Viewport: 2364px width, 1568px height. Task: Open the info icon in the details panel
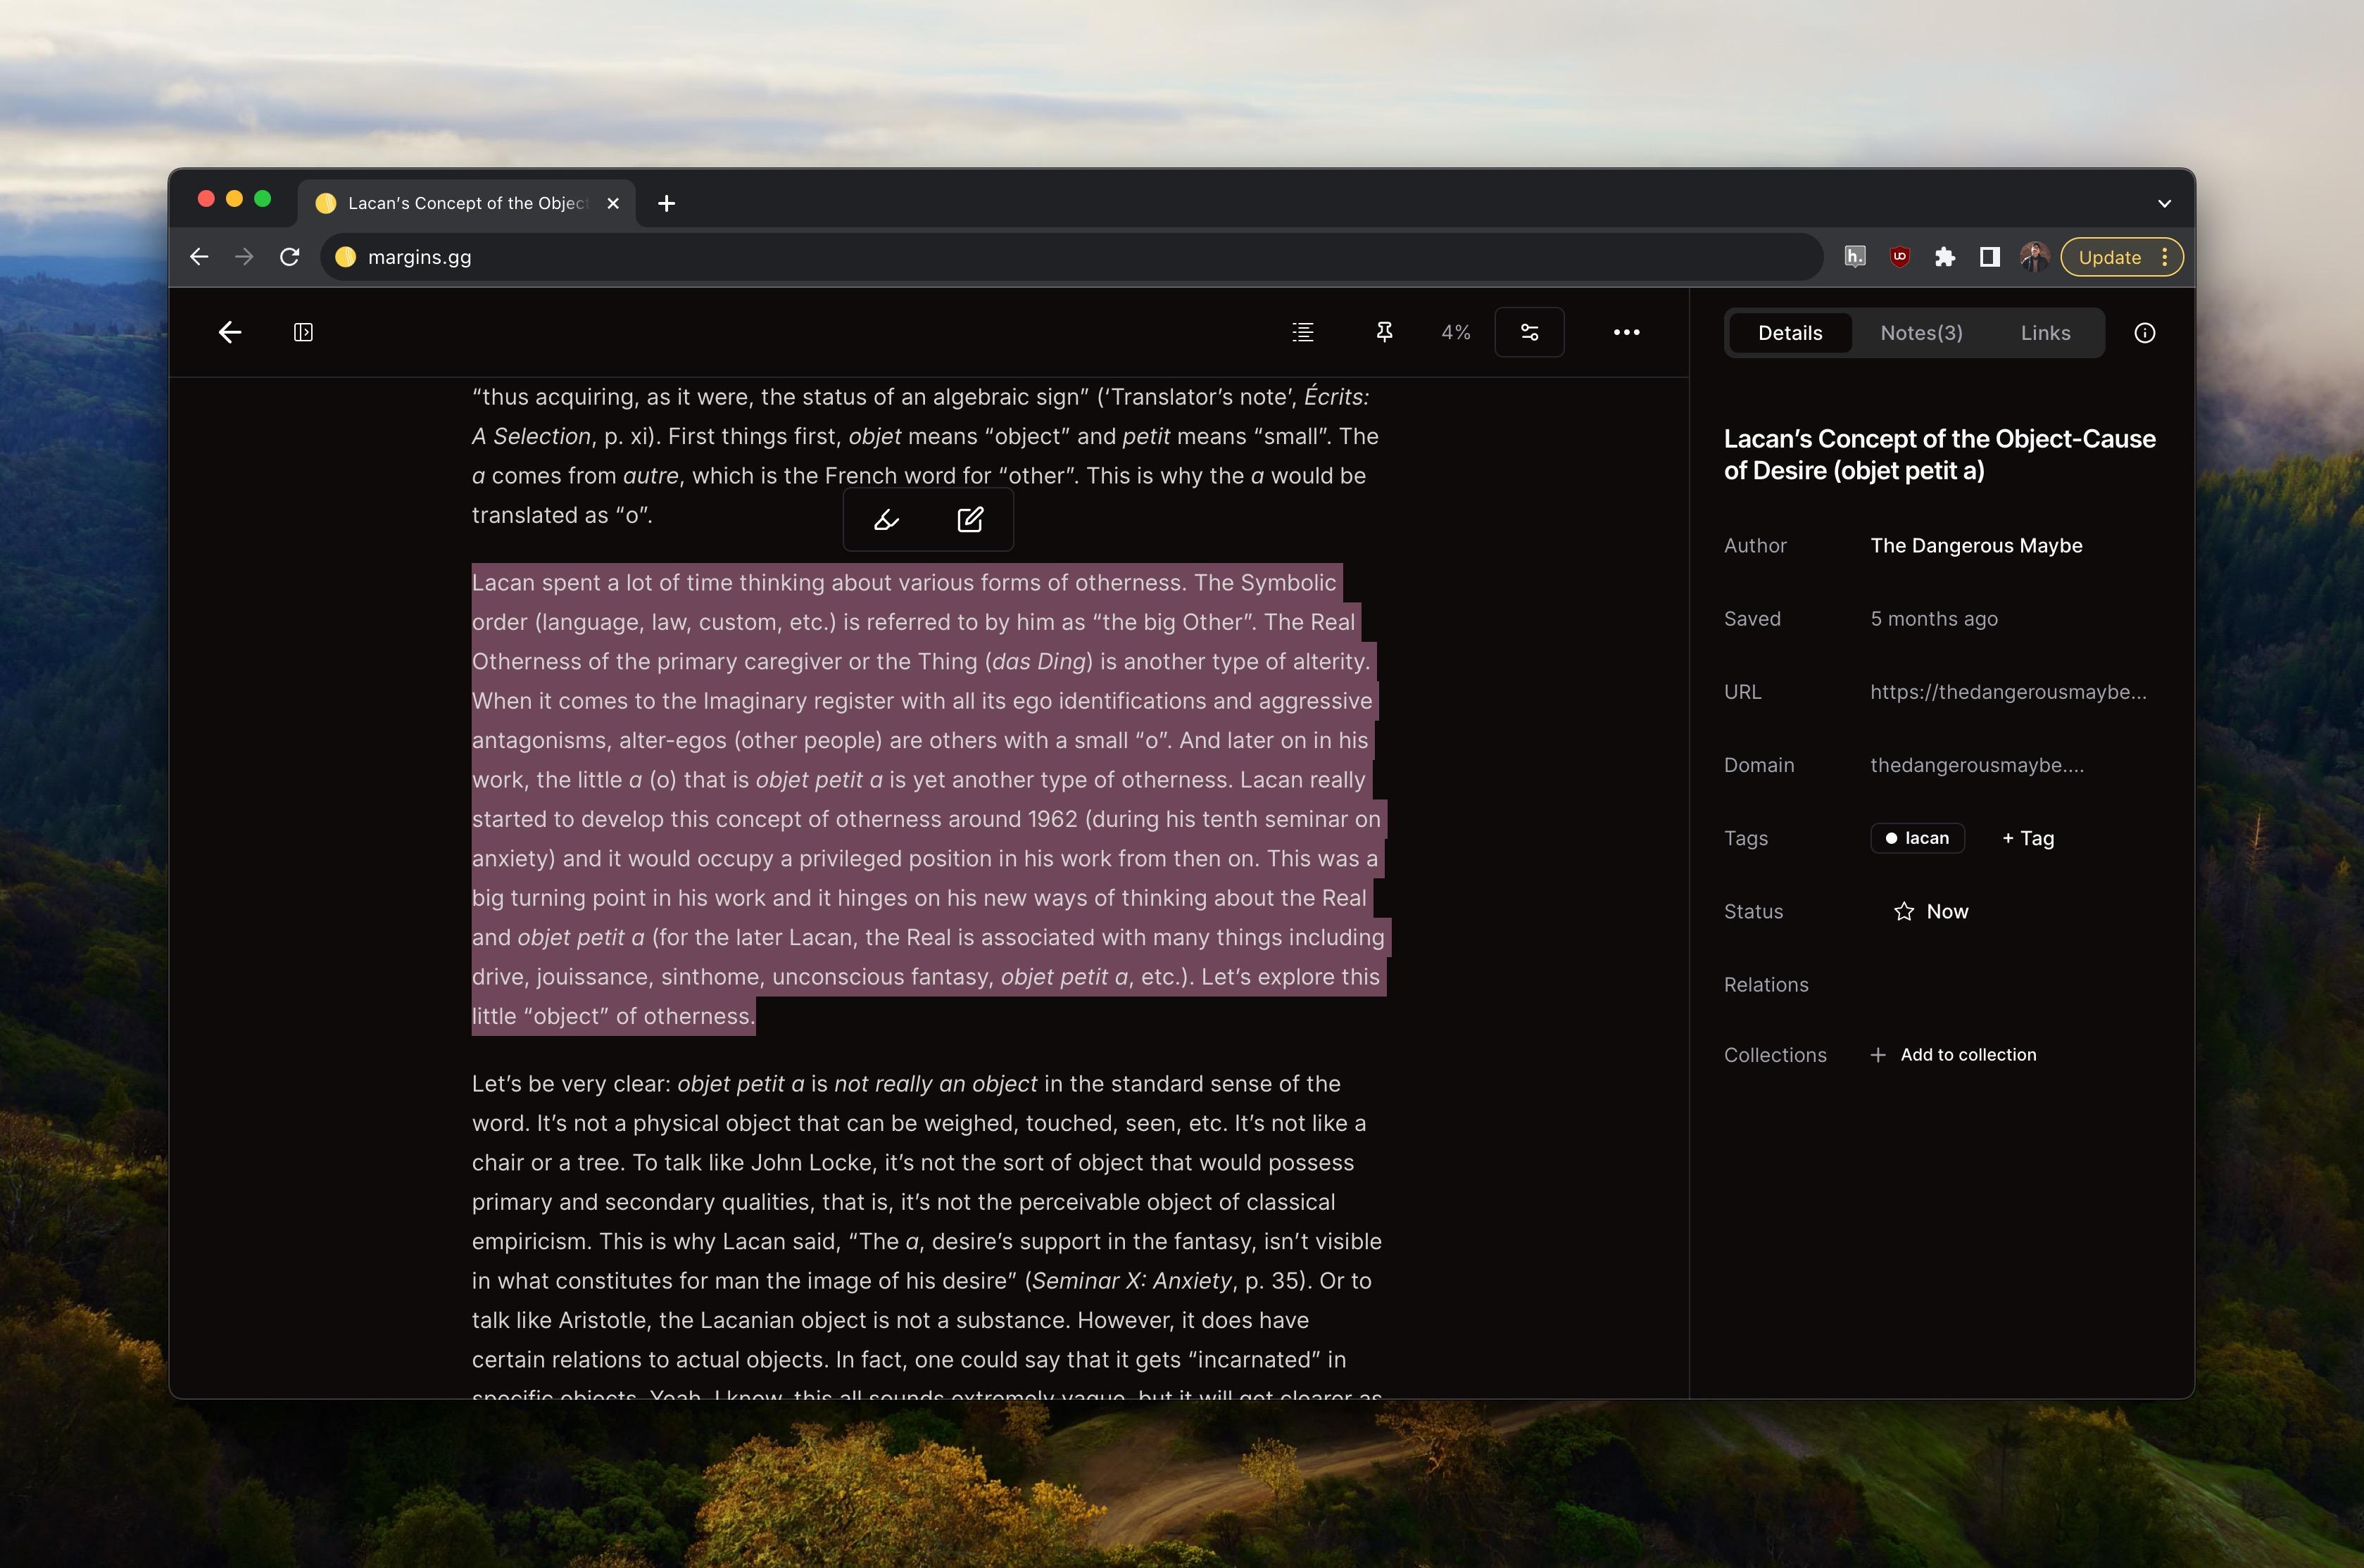pos(2144,333)
